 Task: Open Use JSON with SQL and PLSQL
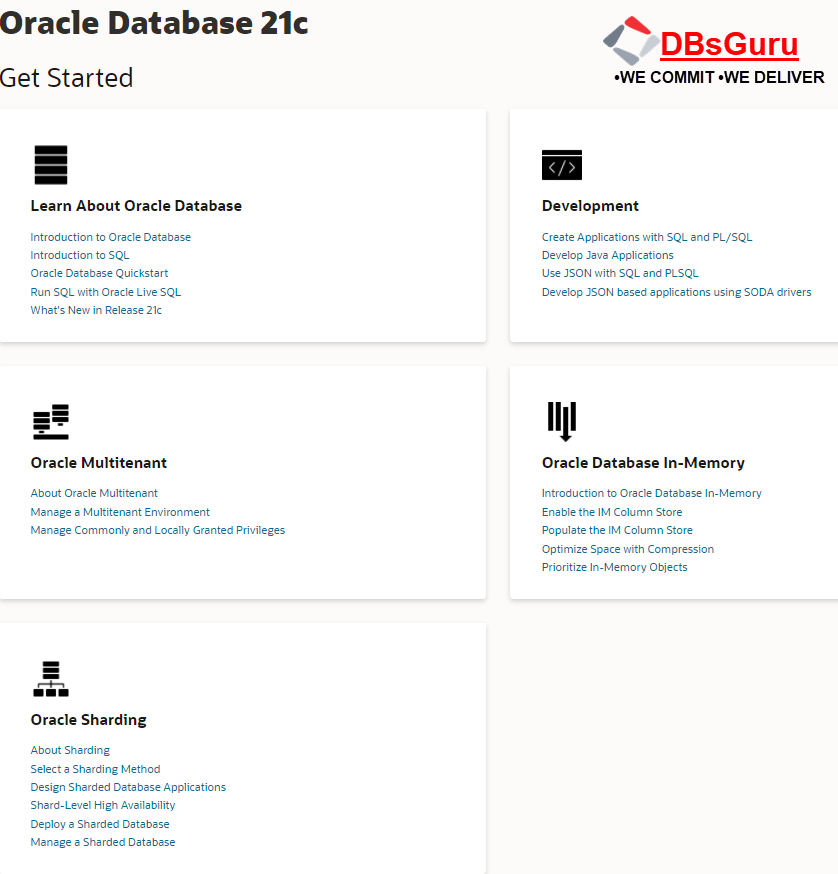point(620,273)
